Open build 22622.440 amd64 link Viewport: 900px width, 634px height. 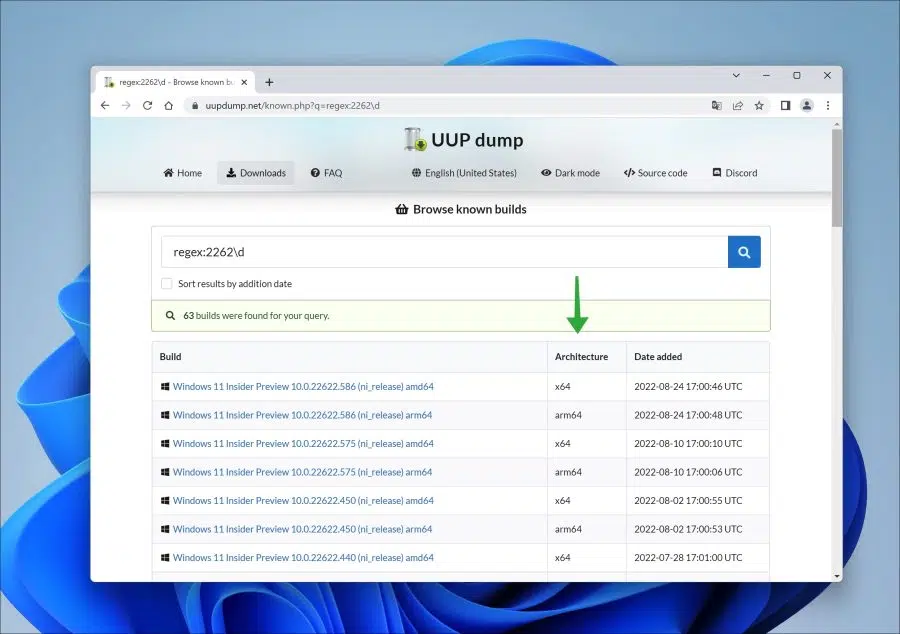[x=303, y=558]
